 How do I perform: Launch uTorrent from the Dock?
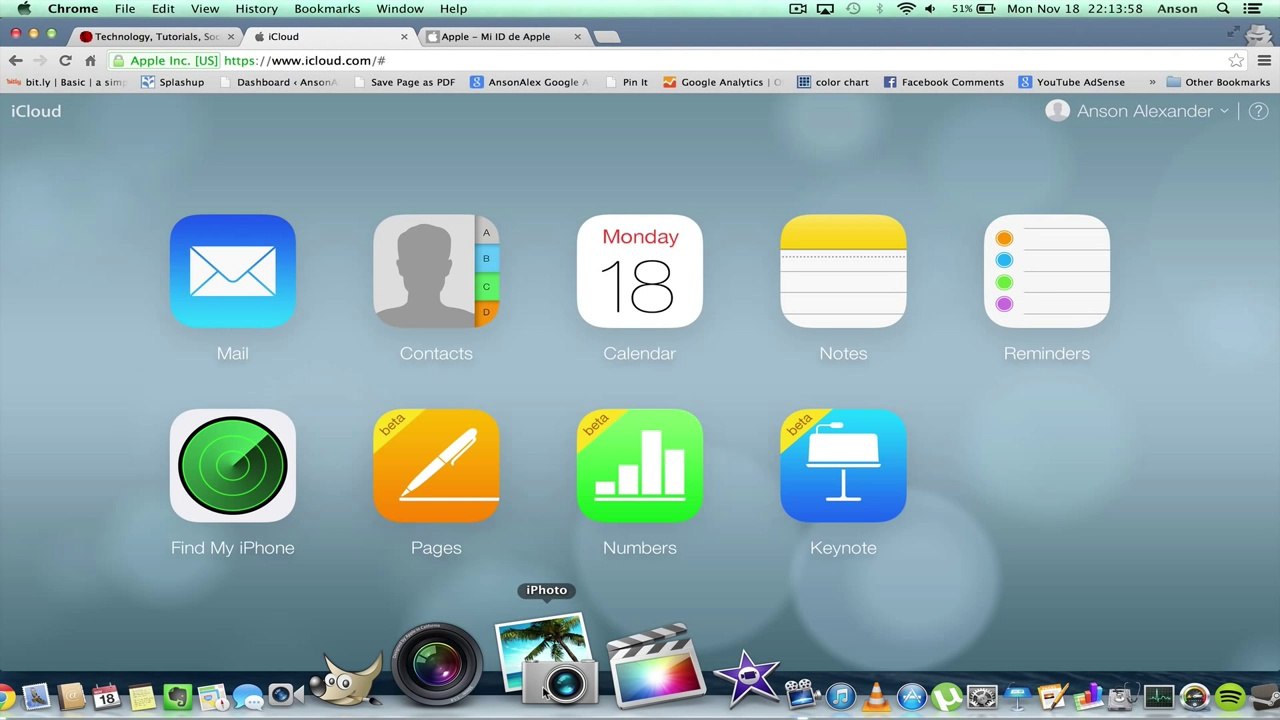[946, 696]
